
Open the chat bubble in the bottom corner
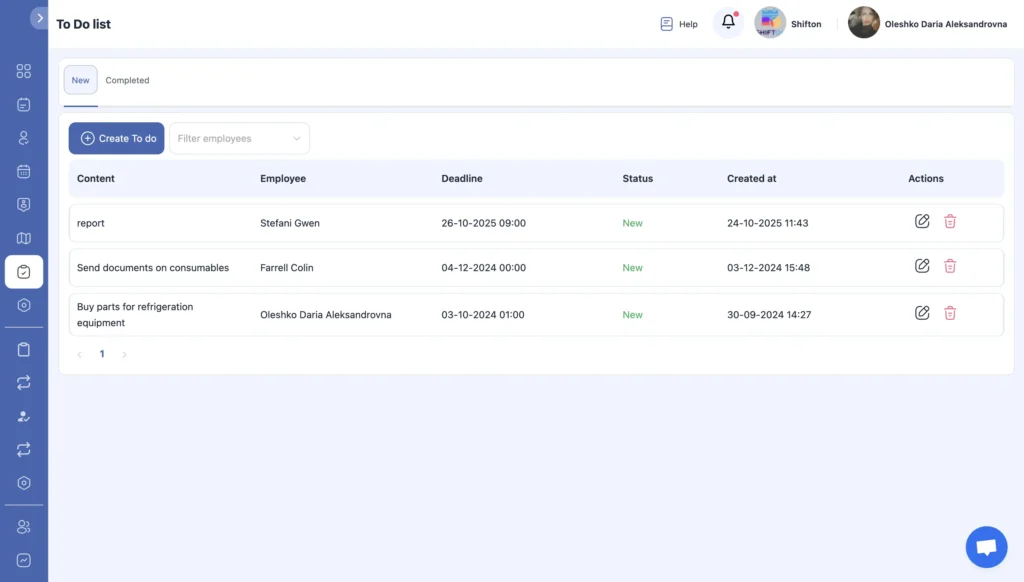[986, 546]
